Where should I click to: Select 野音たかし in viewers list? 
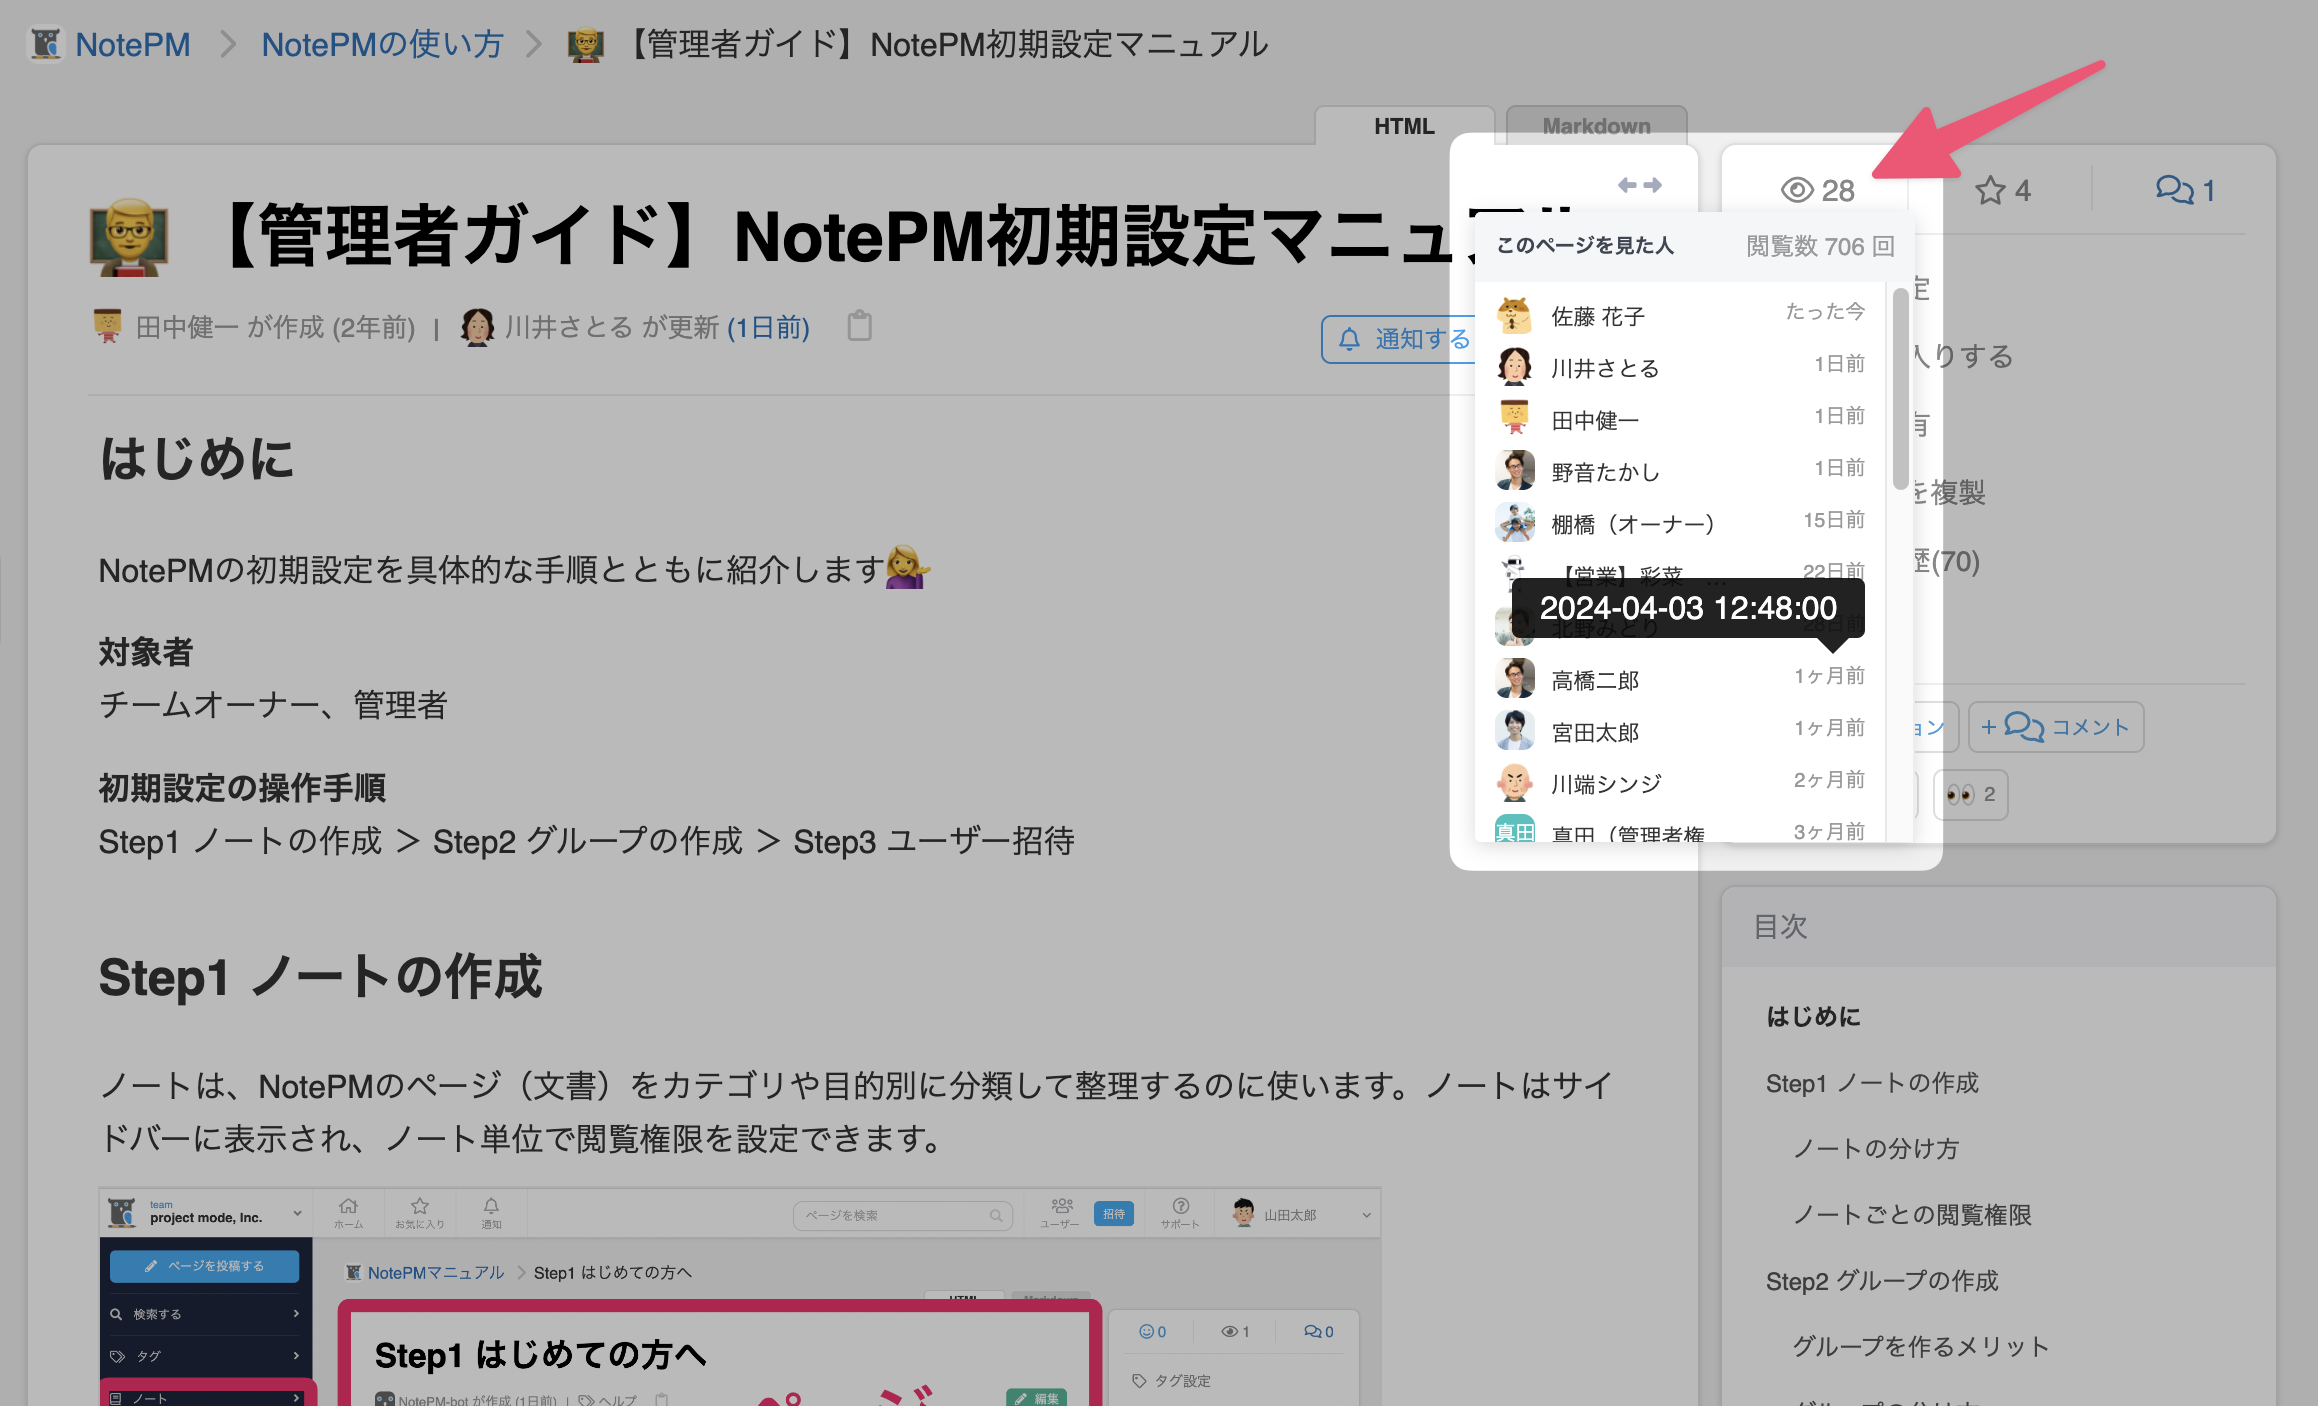[1680, 472]
